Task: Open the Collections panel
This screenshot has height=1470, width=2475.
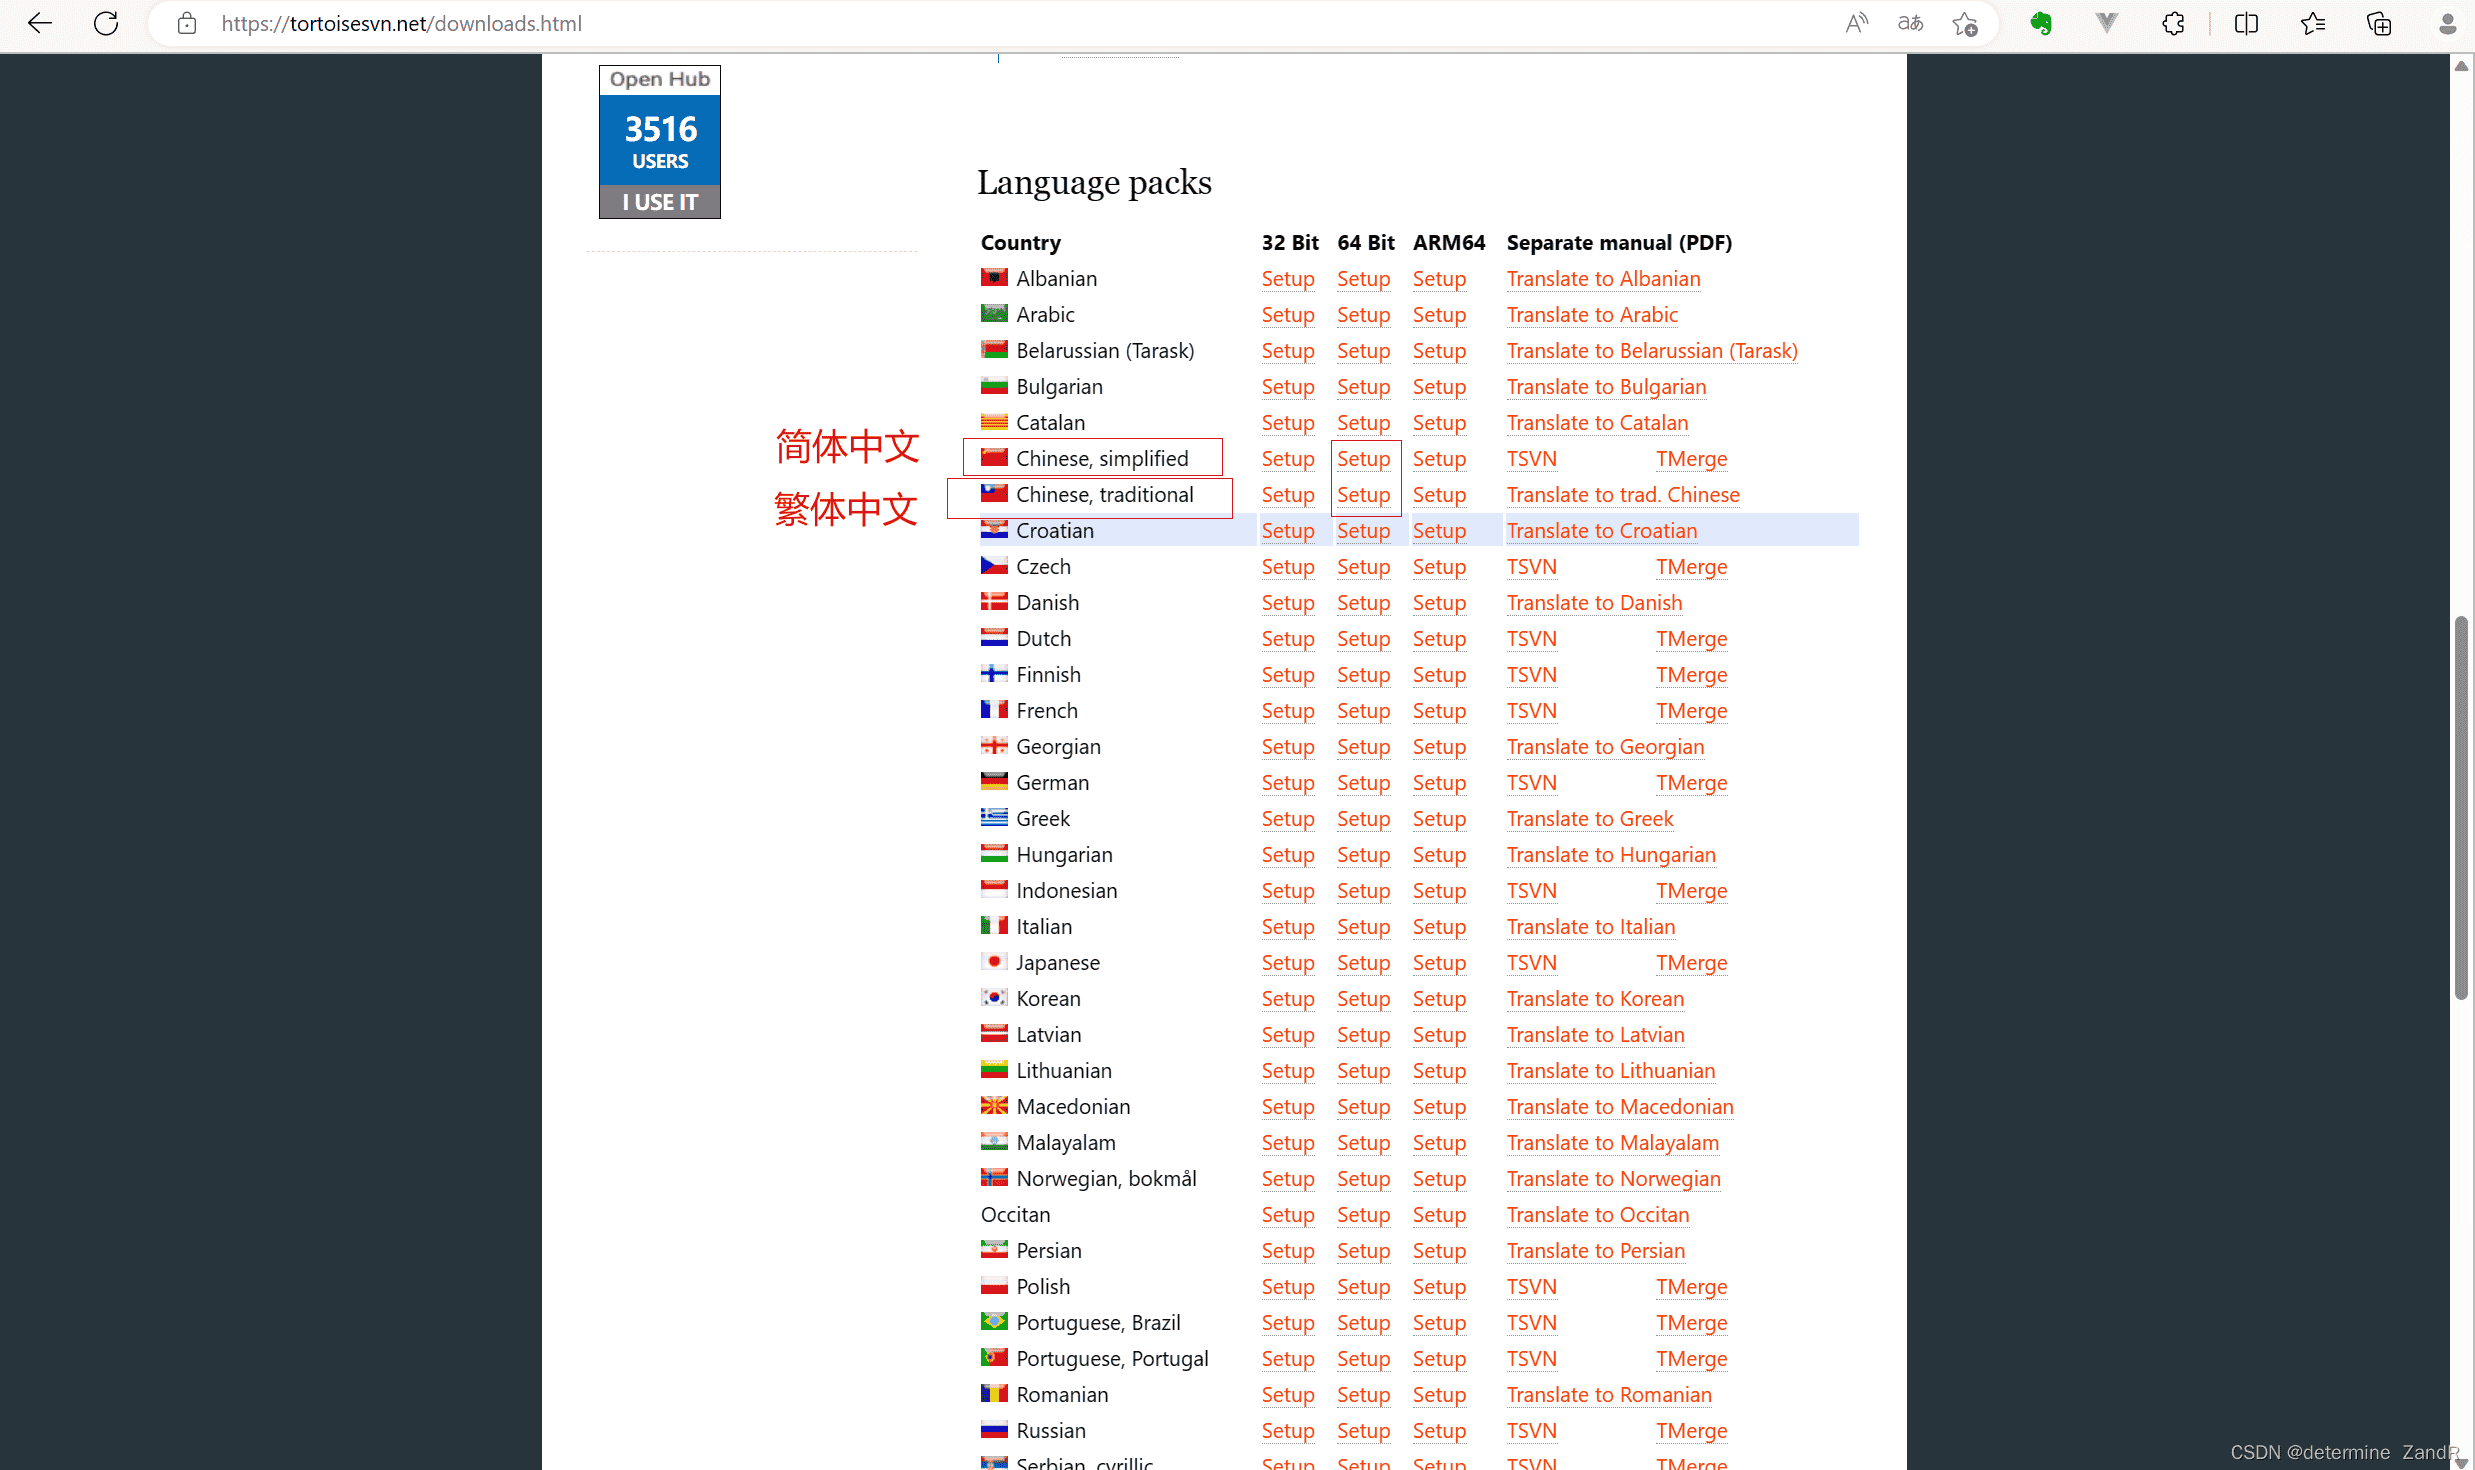Action: pyautogui.click(x=2380, y=23)
